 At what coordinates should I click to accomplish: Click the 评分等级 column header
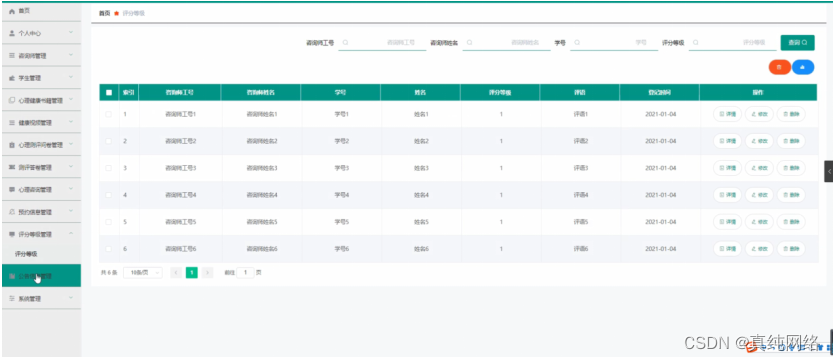click(x=500, y=92)
